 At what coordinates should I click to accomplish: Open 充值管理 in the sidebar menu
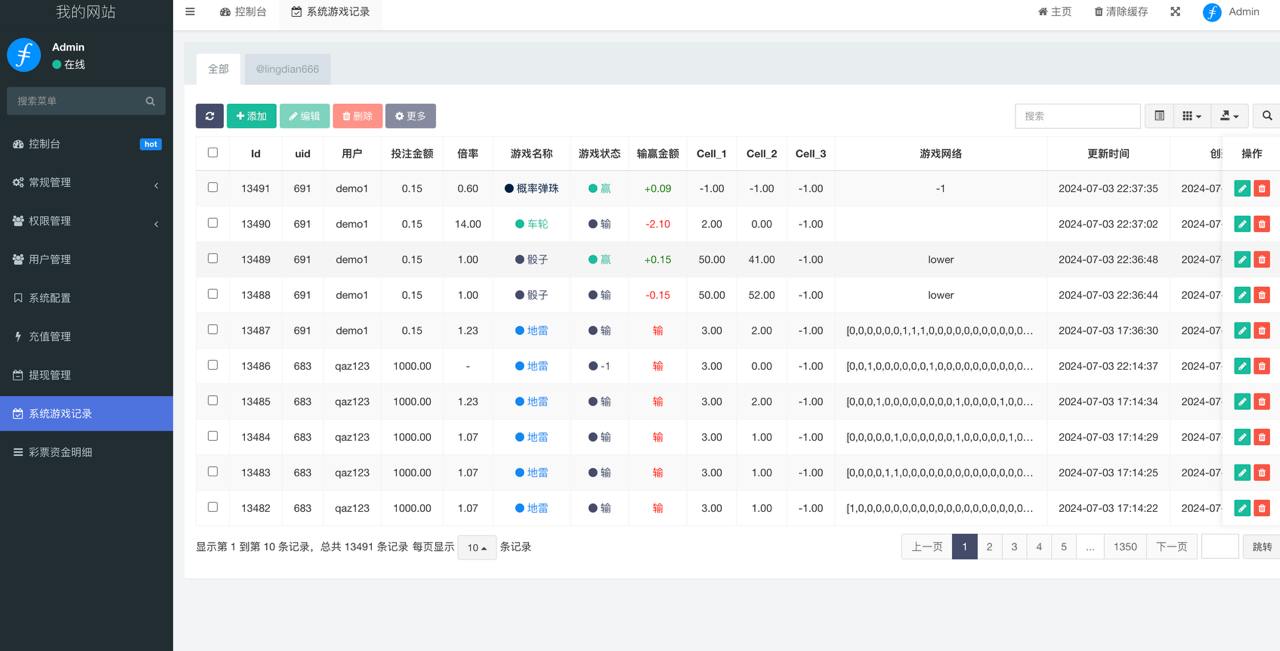click(x=50, y=336)
